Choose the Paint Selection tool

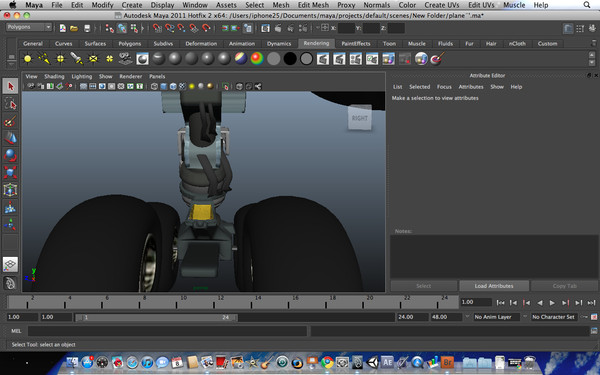(10, 121)
